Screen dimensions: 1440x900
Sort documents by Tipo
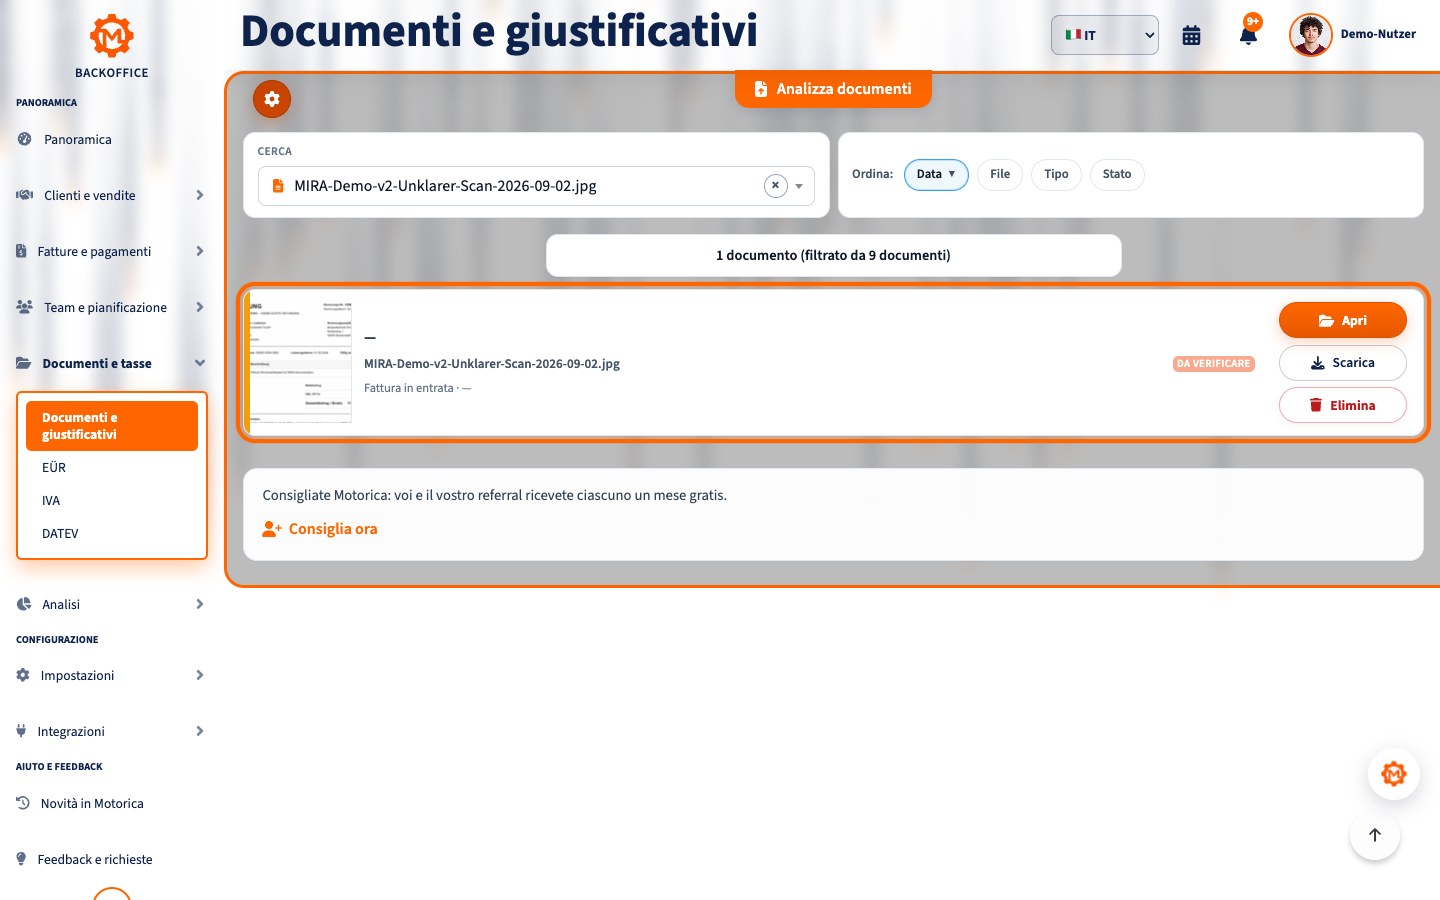click(x=1056, y=174)
